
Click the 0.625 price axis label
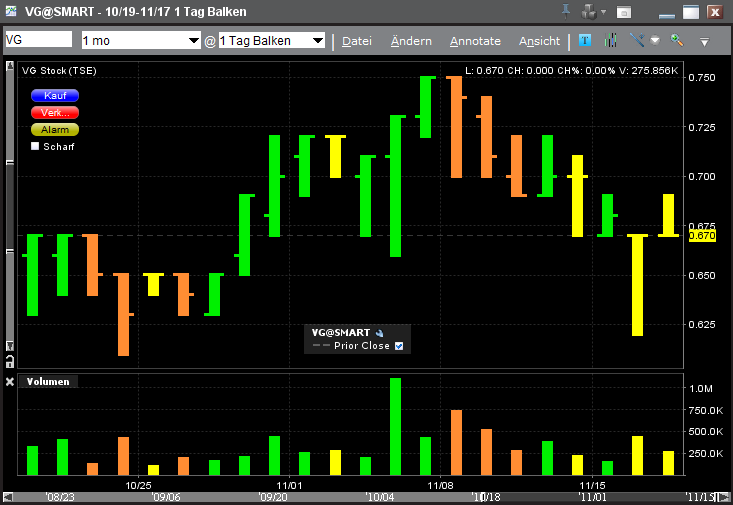click(x=702, y=324)
